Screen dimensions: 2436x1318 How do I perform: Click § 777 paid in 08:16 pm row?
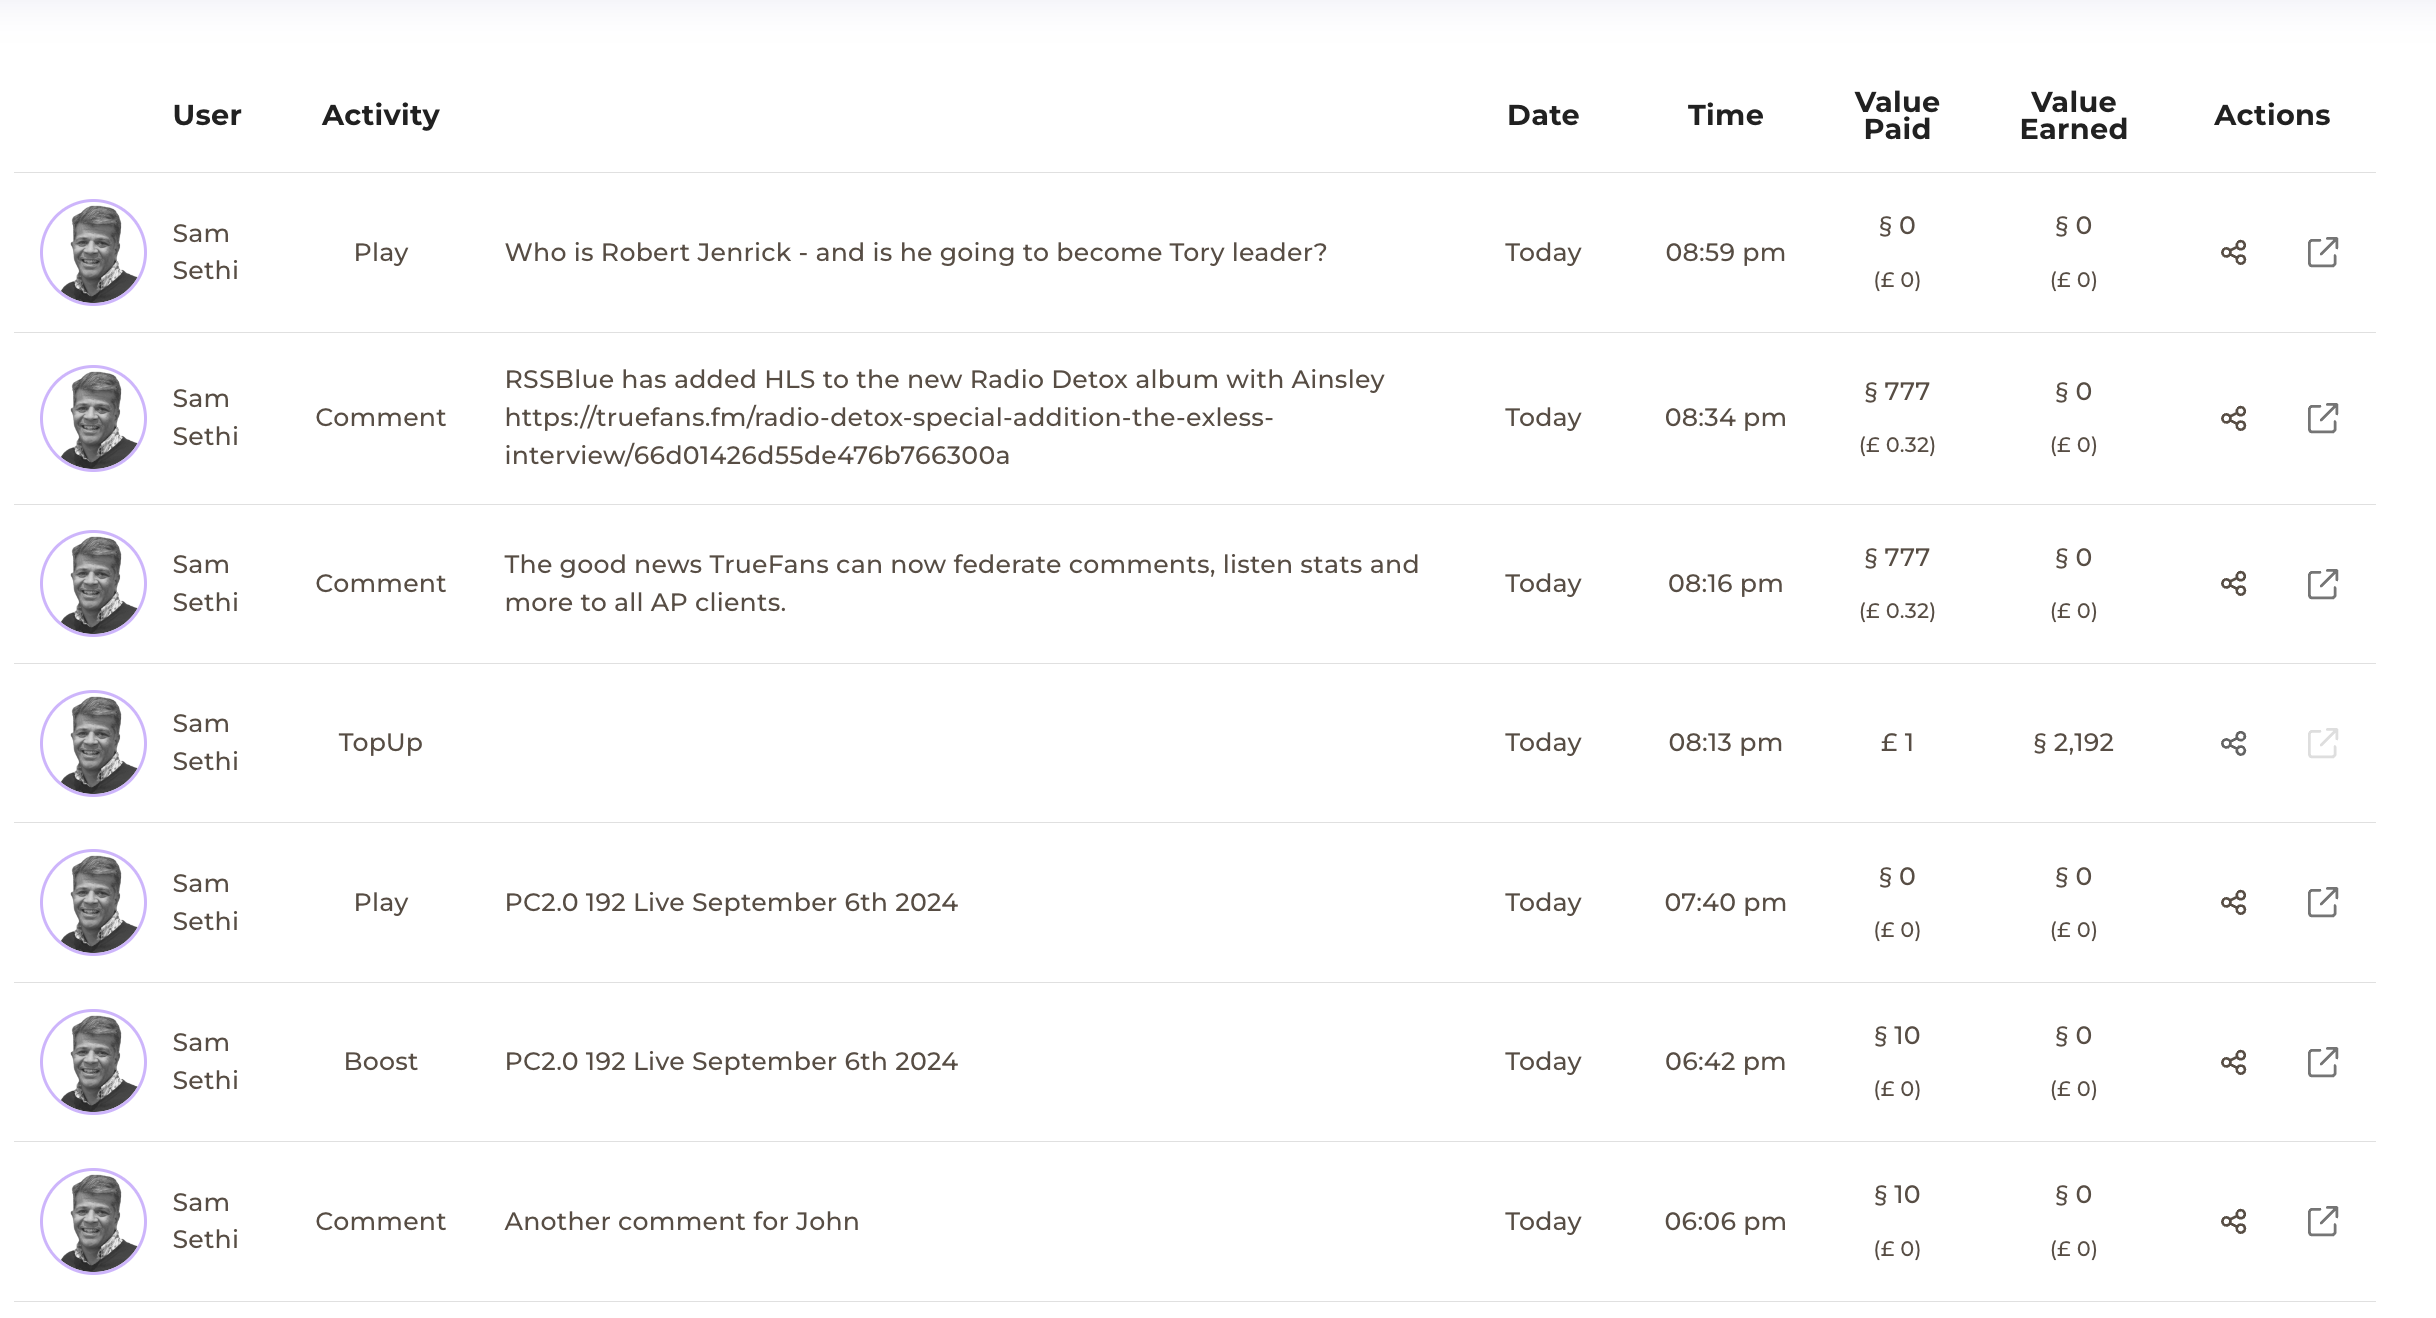pos(1897,557)
